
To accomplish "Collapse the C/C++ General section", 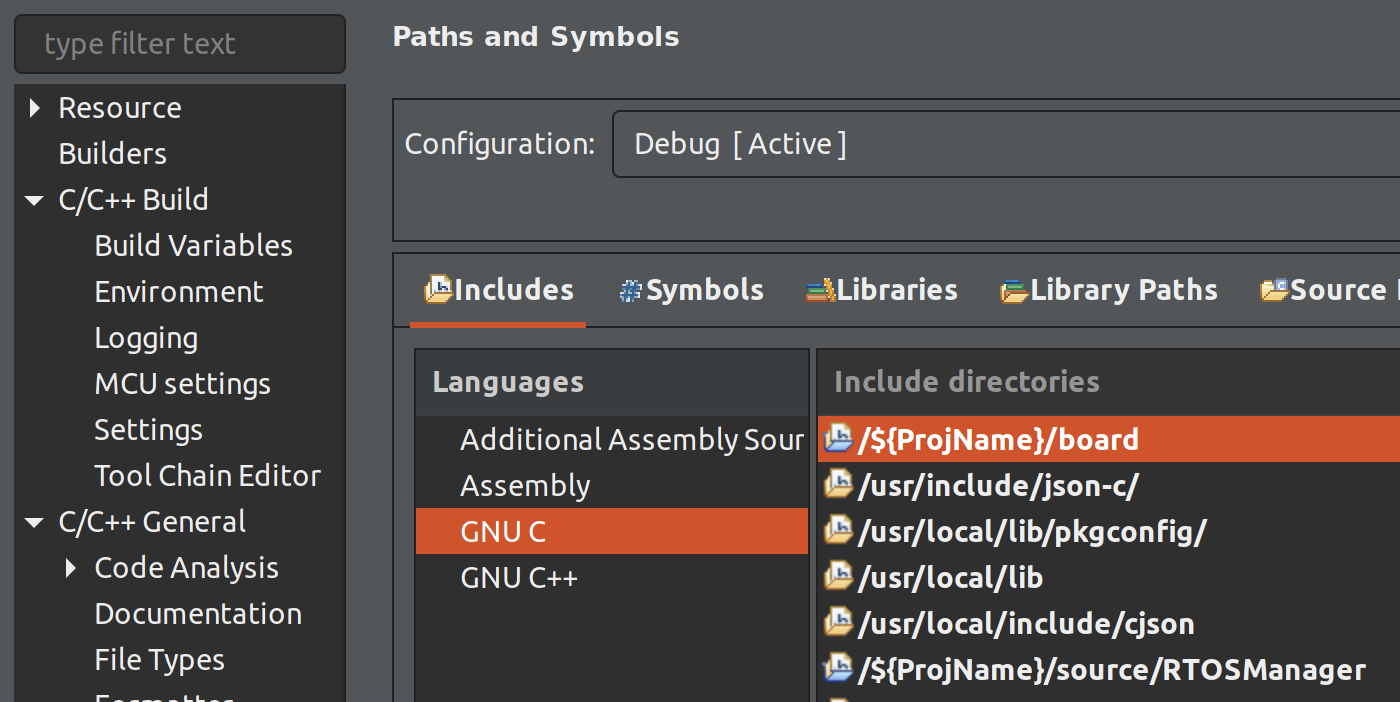I will tap(36, 522).
